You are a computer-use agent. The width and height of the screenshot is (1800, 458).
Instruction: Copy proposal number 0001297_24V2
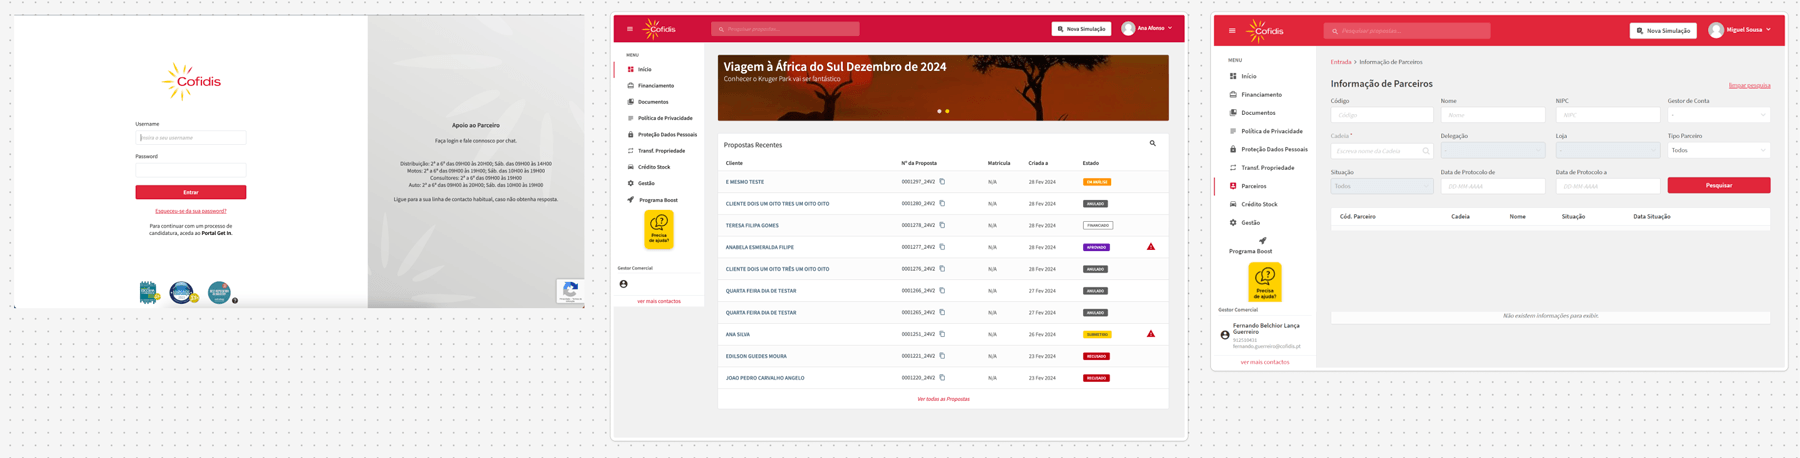(x=942, y=182)
